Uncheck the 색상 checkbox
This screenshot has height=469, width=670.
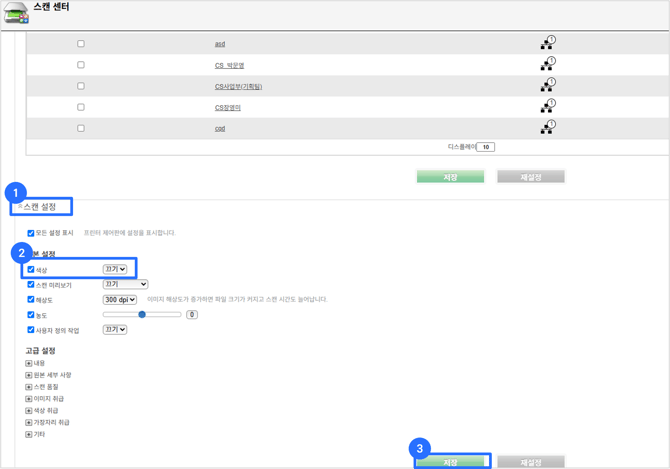point(31,270)
